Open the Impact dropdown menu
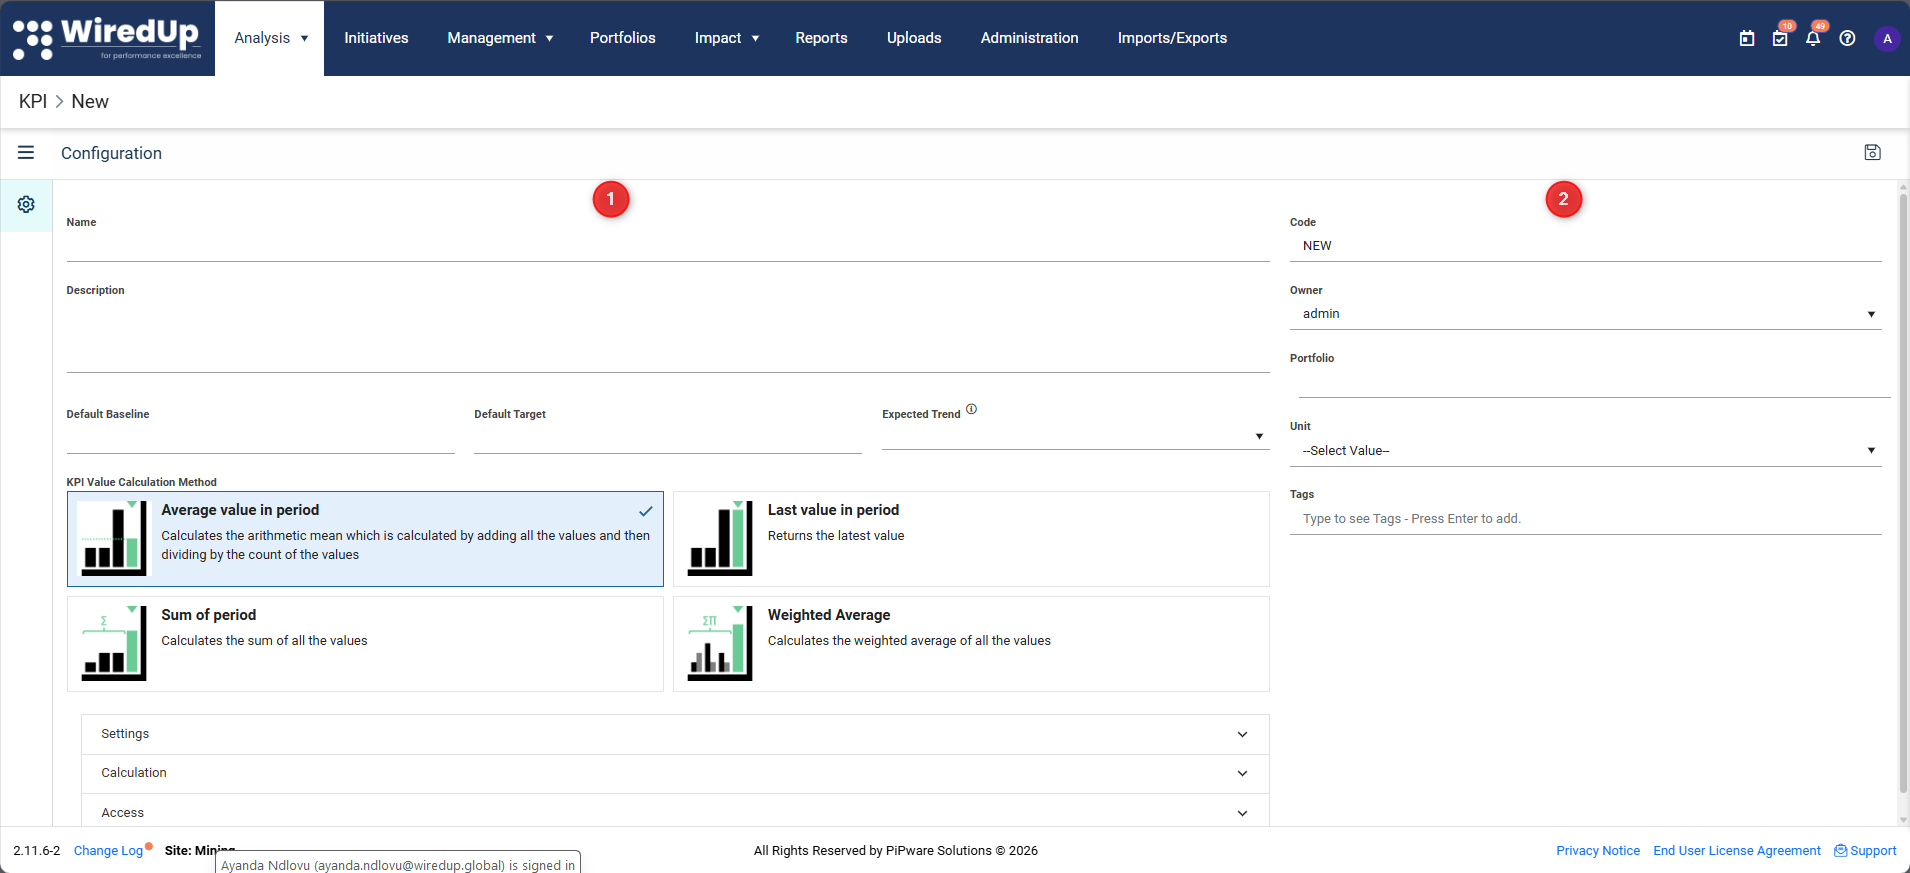1910x873 pixels. [727, 38]
